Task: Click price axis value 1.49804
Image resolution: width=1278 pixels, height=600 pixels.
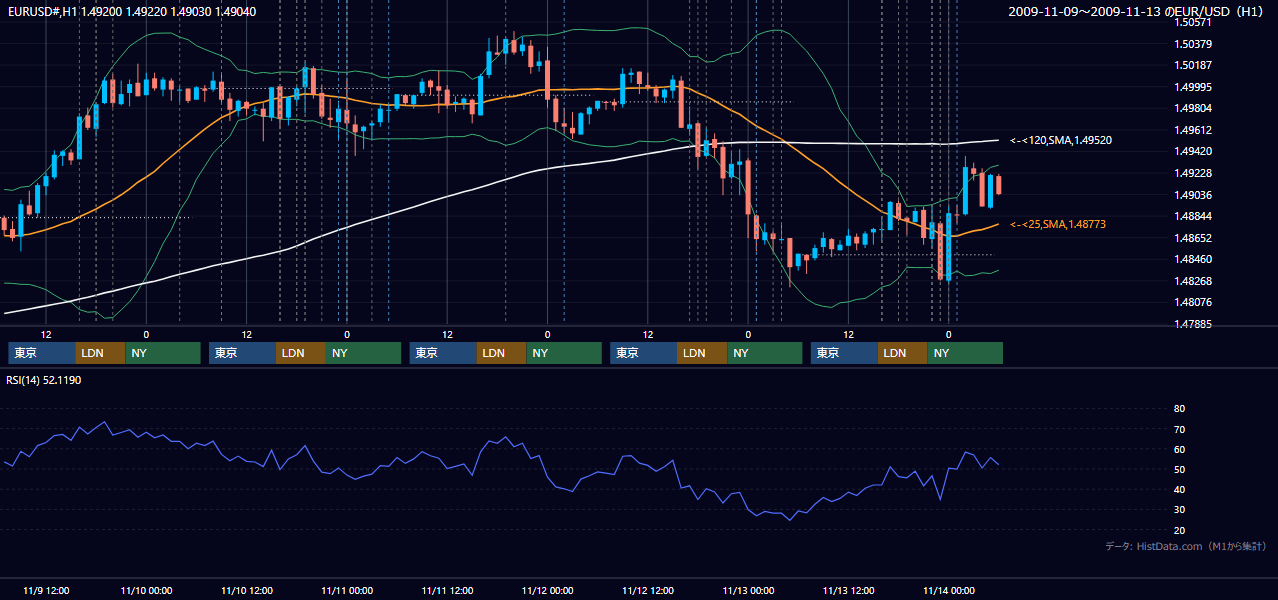Action: (x=1193, y=108)
